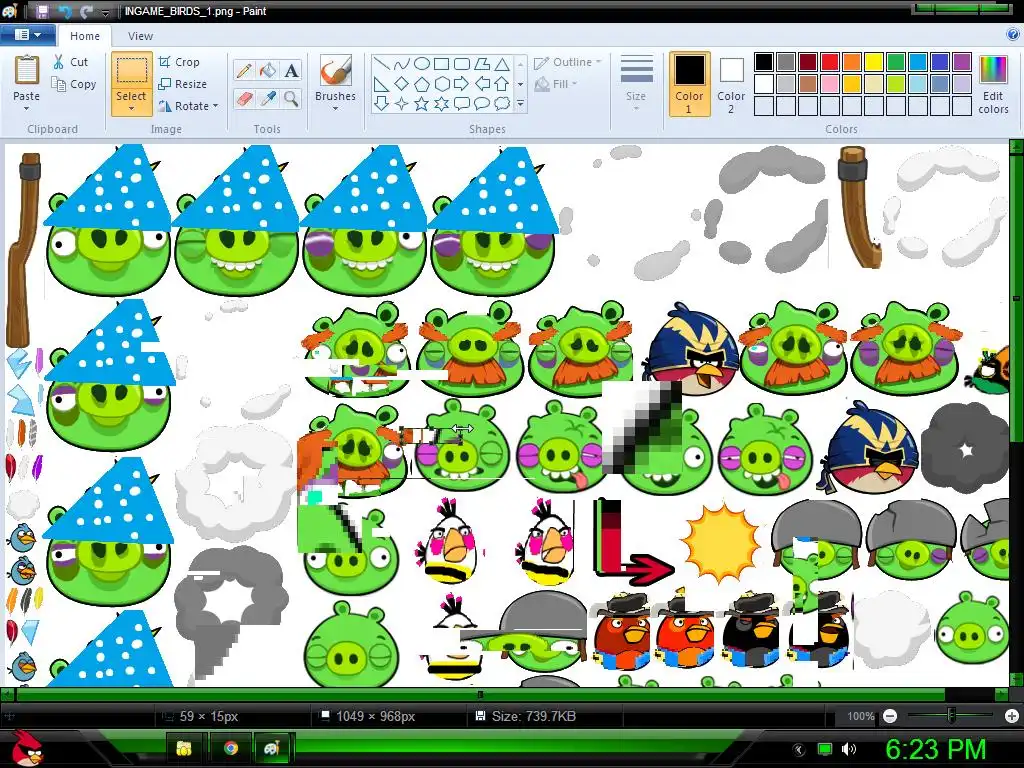Open File Explorer from the taskbar
Viewport: 1024px width, 768px height.
pyautogui.click(x=184, y=748)
